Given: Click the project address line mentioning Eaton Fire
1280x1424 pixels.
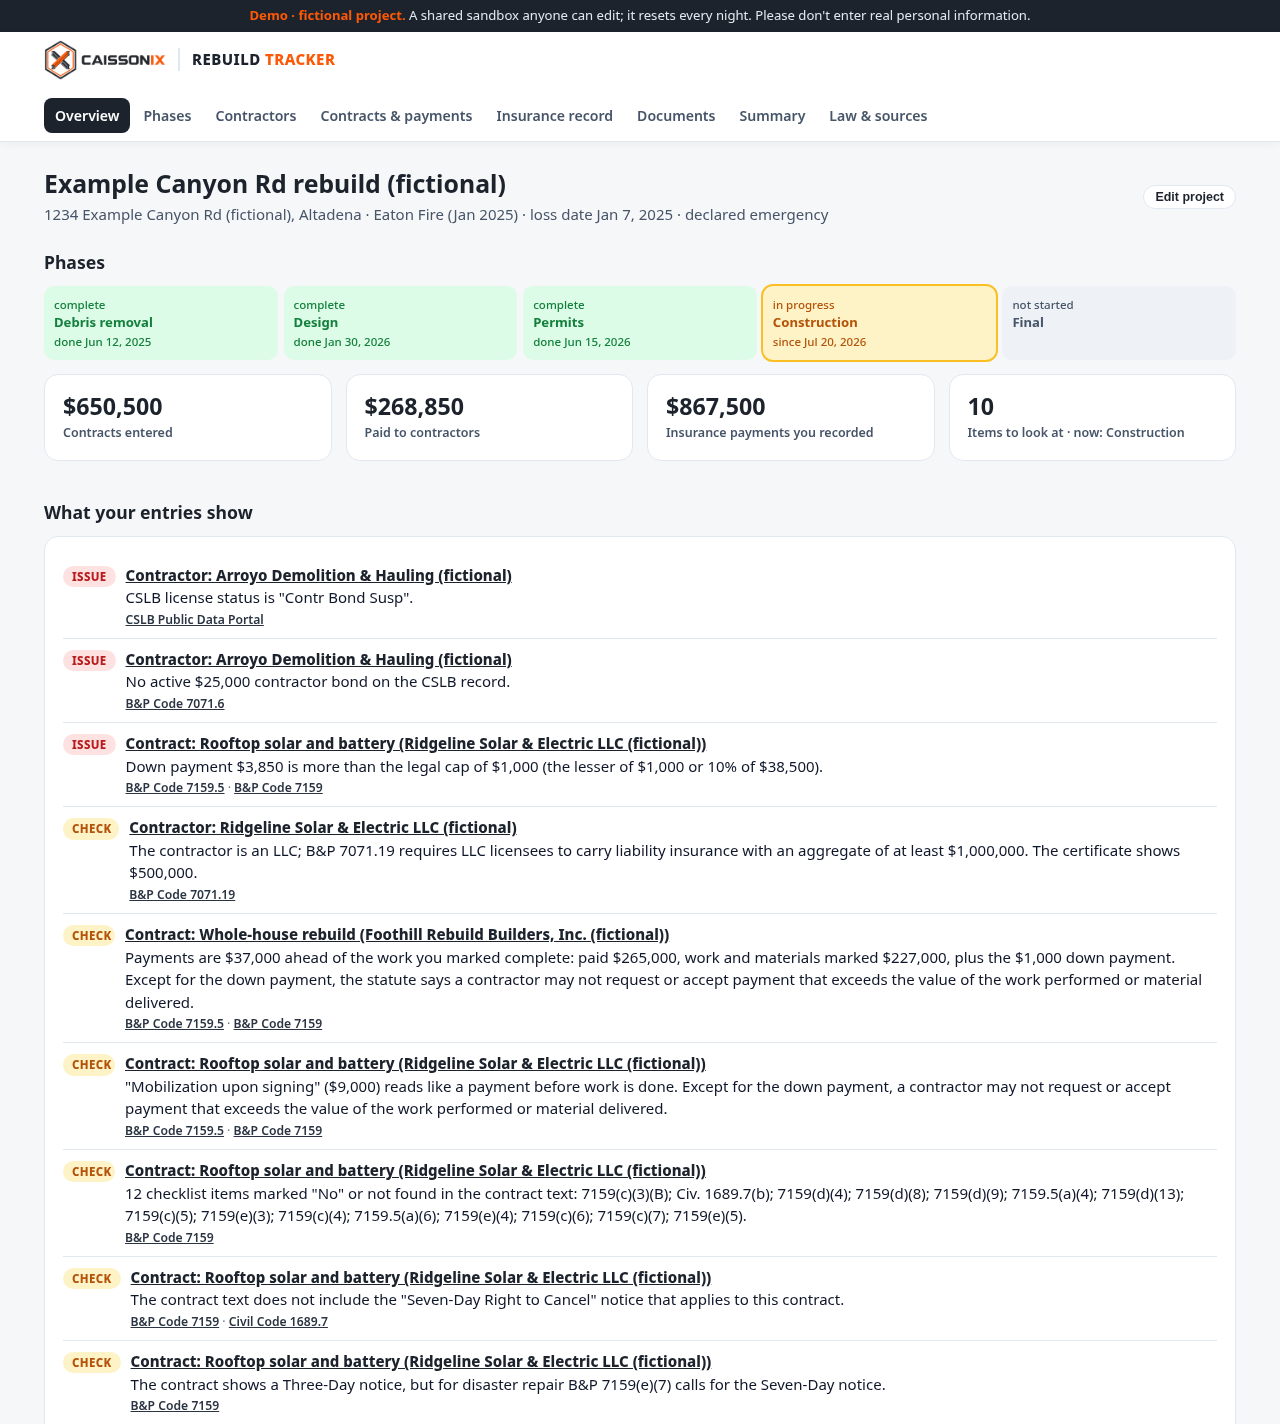Looking at the screenshot, I should tap(436, 215).
